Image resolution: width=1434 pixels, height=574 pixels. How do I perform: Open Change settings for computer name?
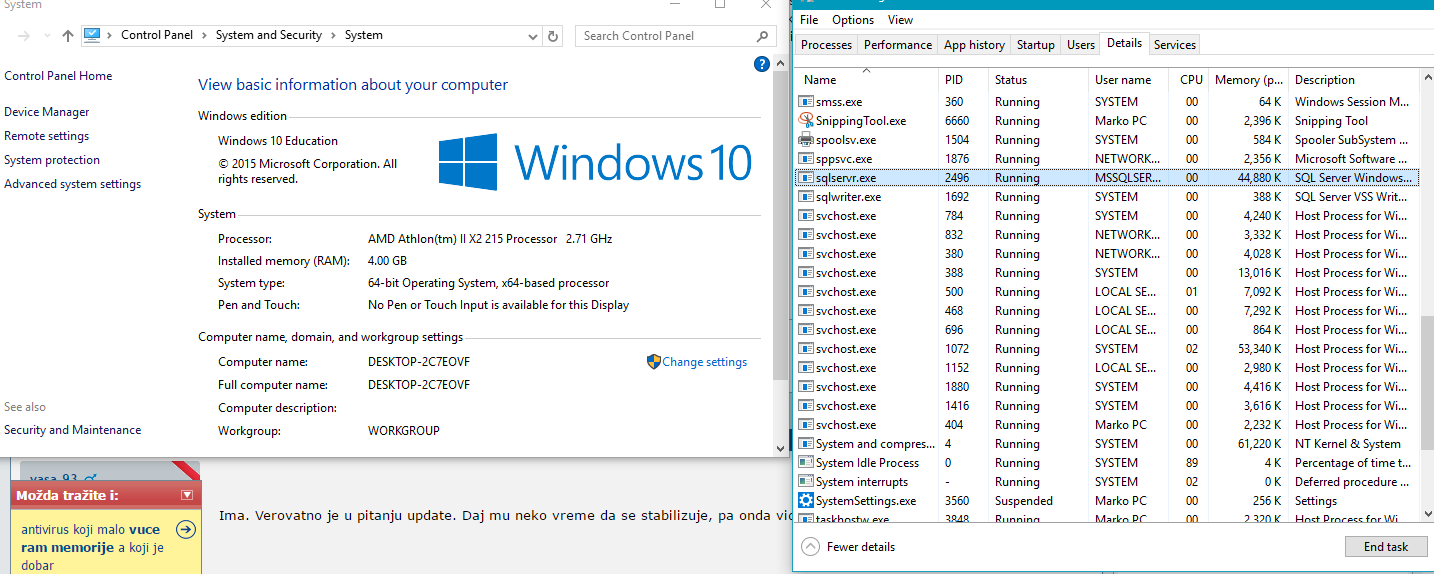point(704,362)
